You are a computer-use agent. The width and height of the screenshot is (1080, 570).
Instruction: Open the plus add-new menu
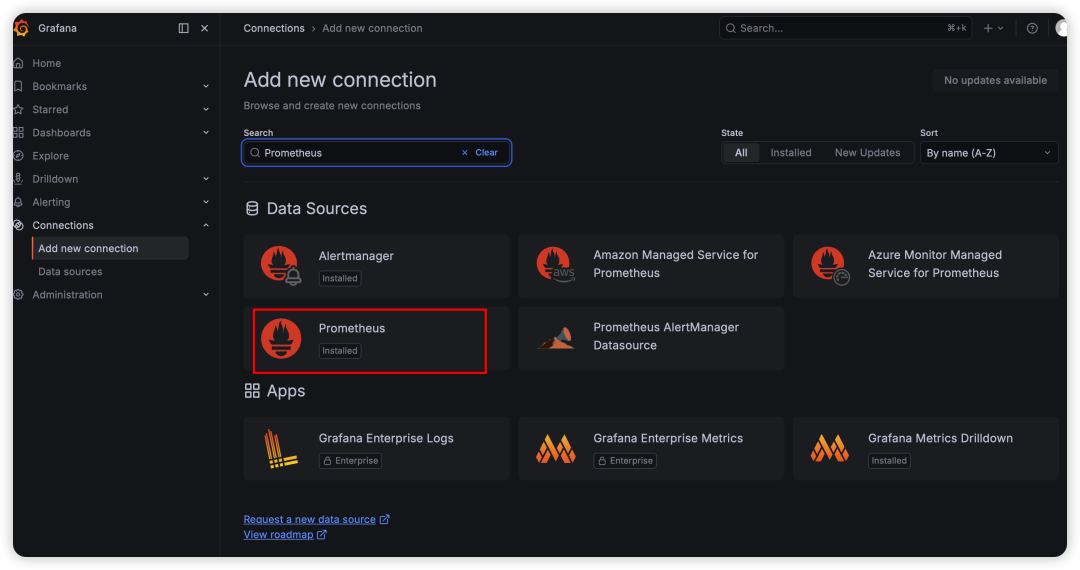(993, 28)
